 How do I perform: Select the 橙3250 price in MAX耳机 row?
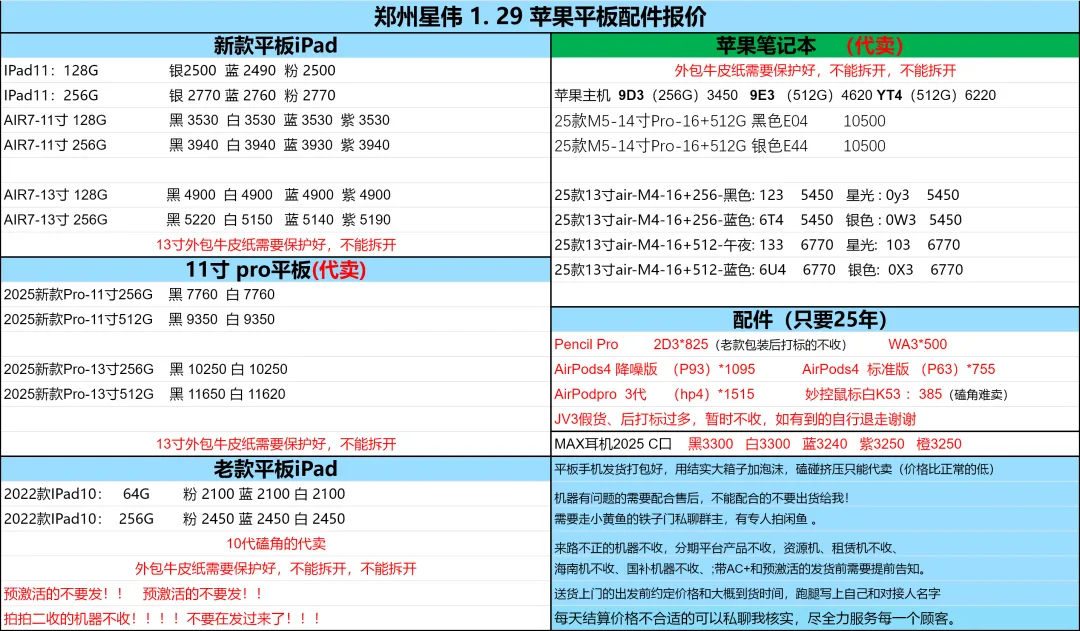pyautogui.click(x=939, y=444)
